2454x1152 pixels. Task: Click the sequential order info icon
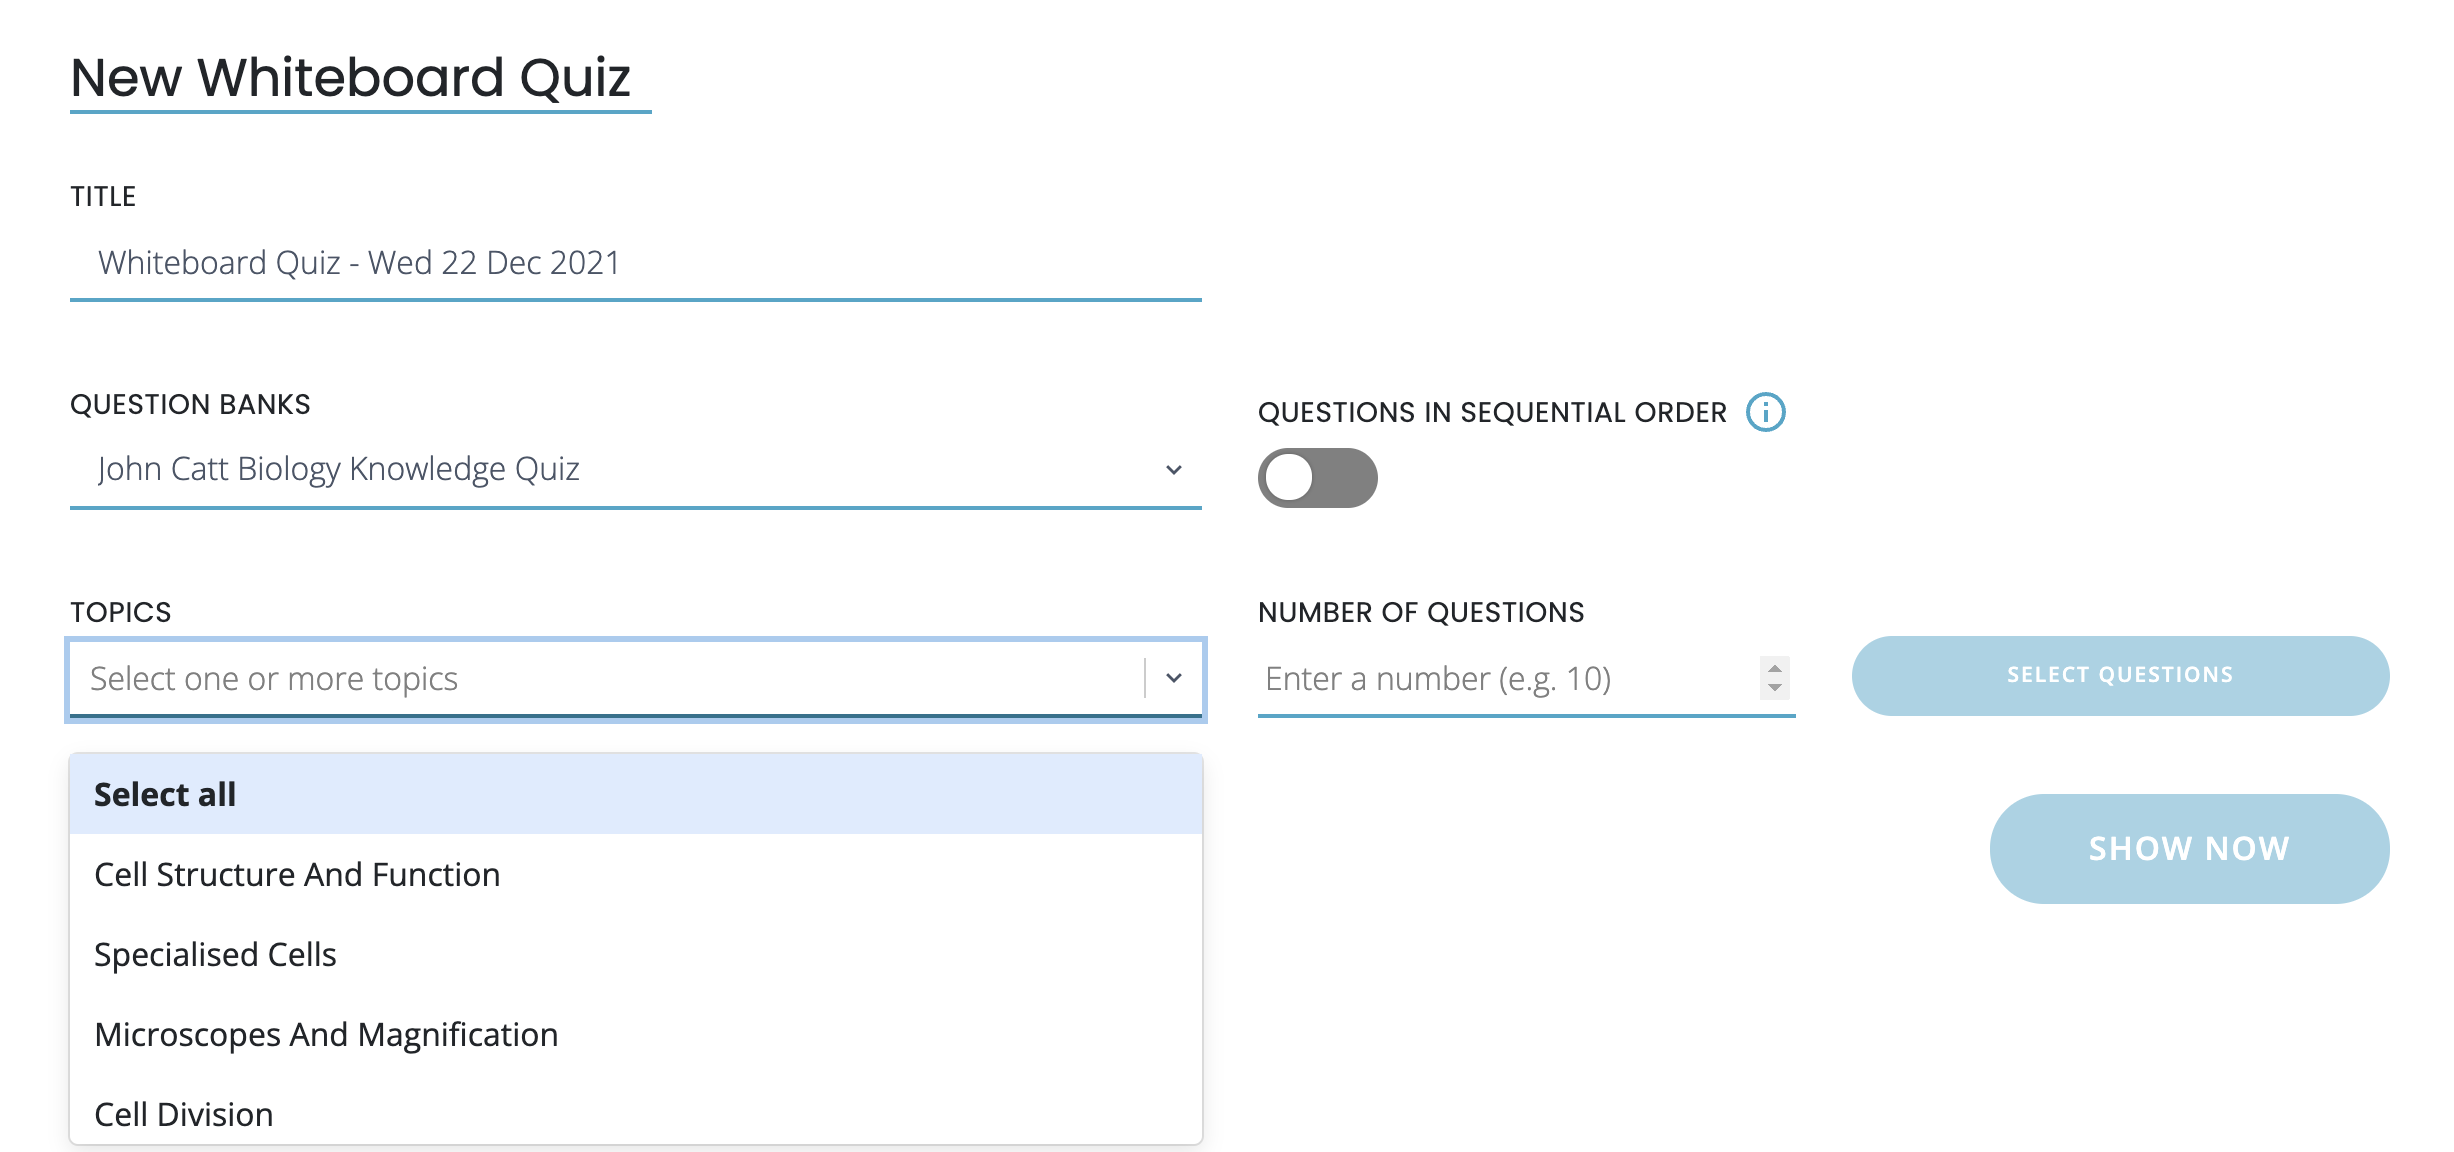1765,412
